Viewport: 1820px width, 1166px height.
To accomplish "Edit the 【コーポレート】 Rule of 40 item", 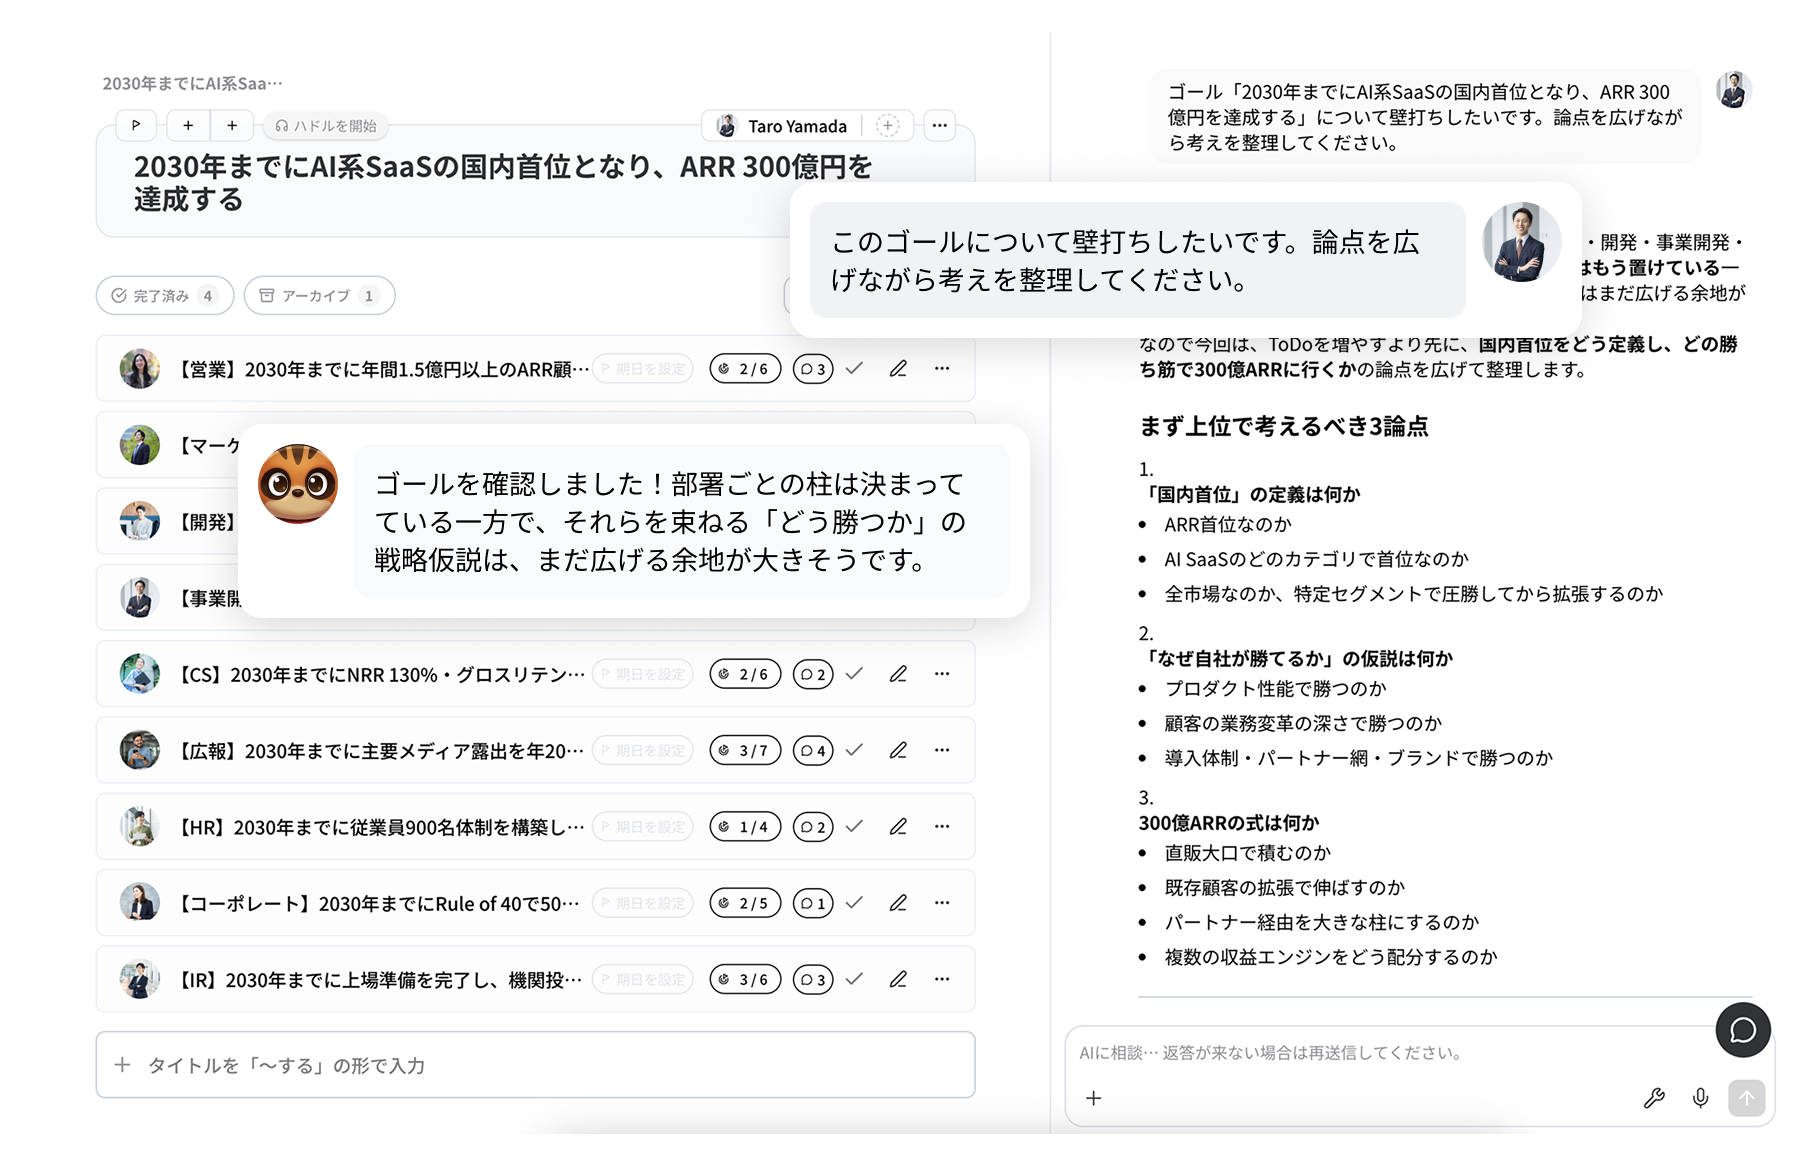I will 898,903.
